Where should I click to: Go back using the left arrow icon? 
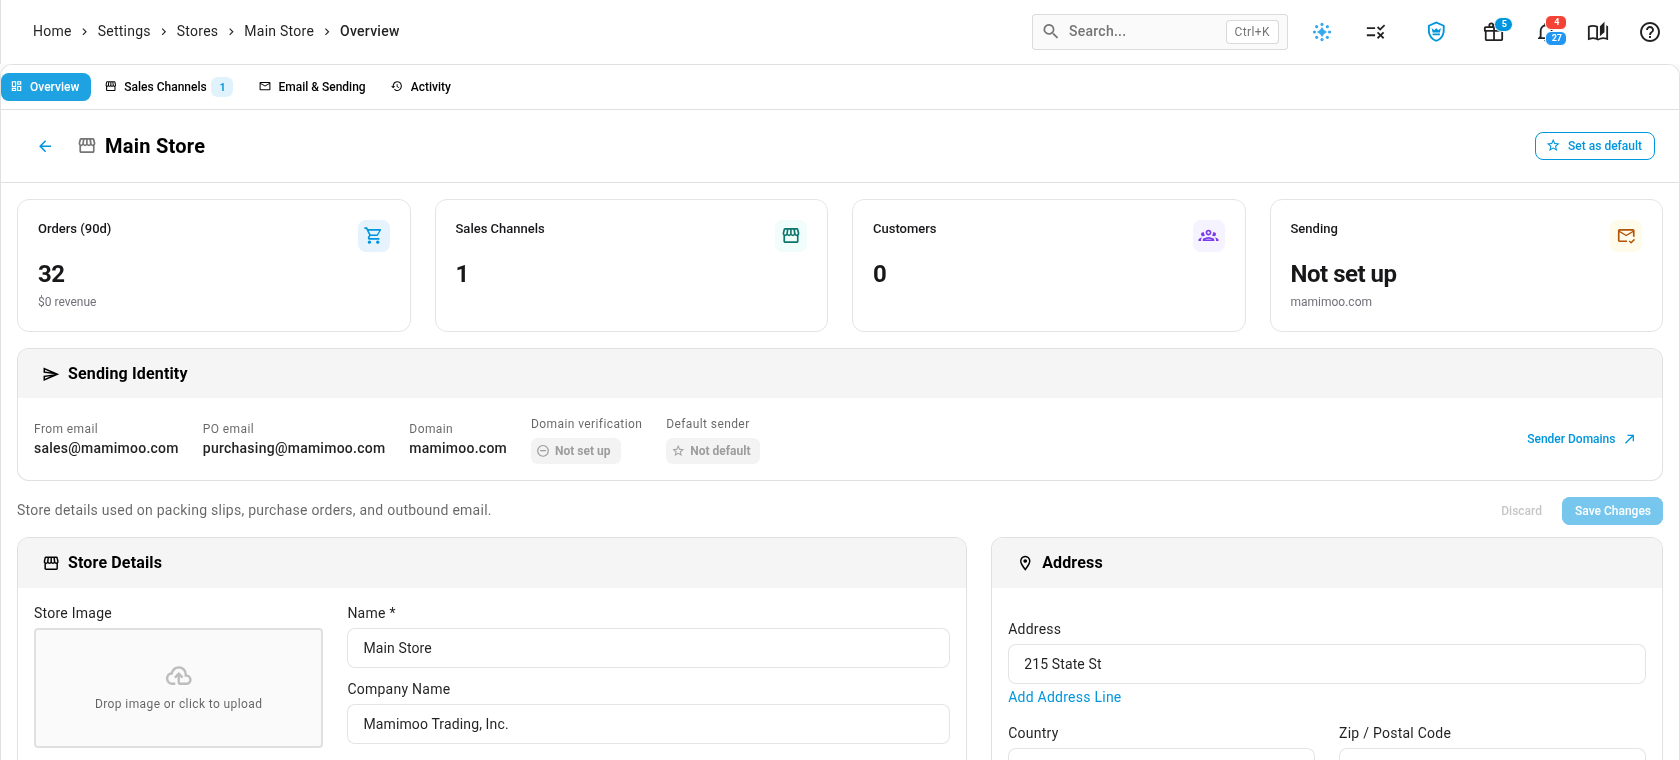click(x=45, y=146)
